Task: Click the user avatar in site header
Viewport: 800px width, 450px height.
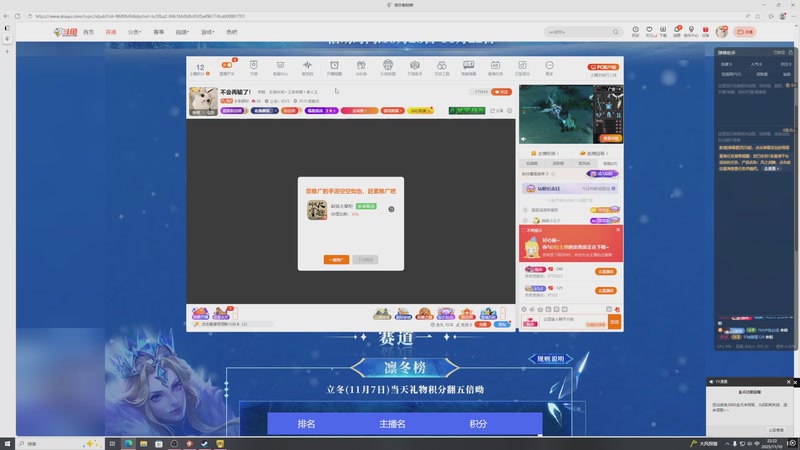Action: pos(721,32)
